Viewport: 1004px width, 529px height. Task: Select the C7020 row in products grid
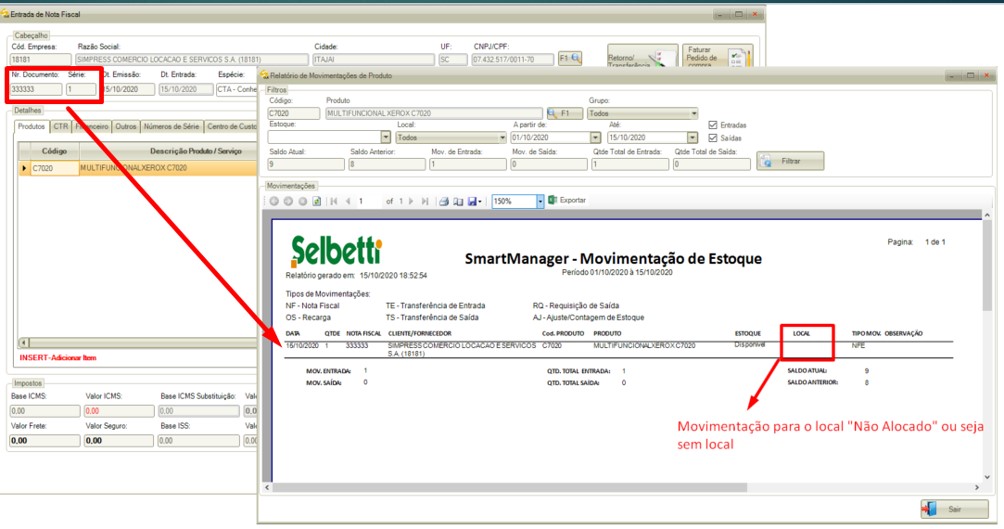click(137, 168)
